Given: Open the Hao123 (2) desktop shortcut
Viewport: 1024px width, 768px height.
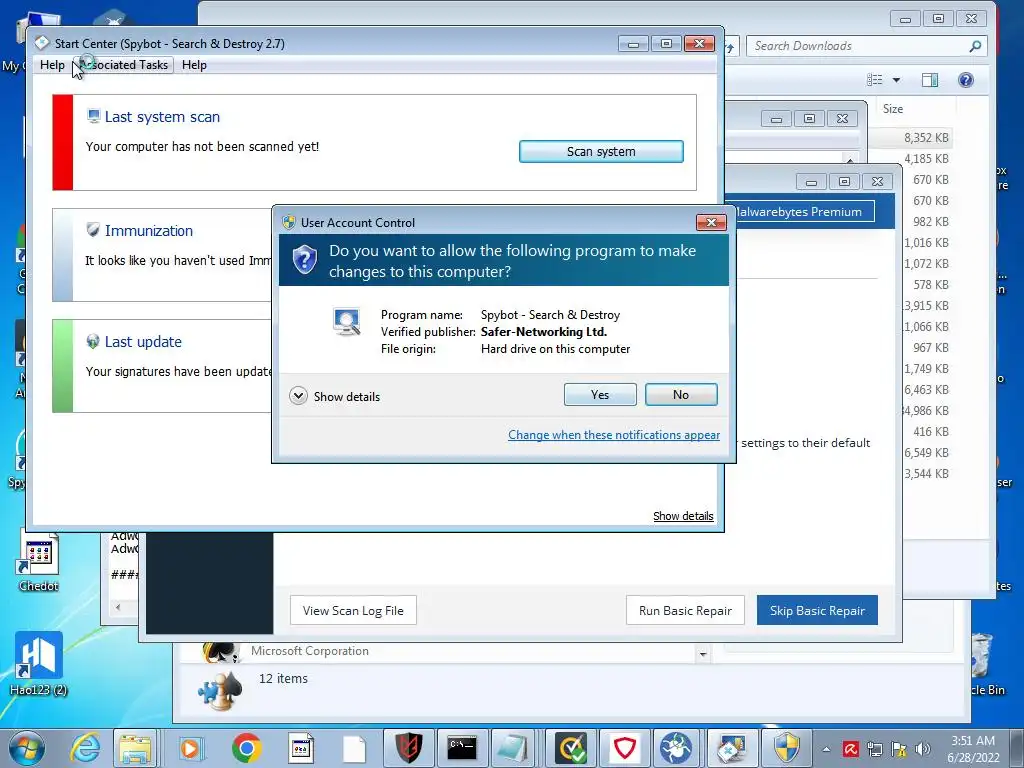Looking at the screenshot, I should tap(39, 664).
